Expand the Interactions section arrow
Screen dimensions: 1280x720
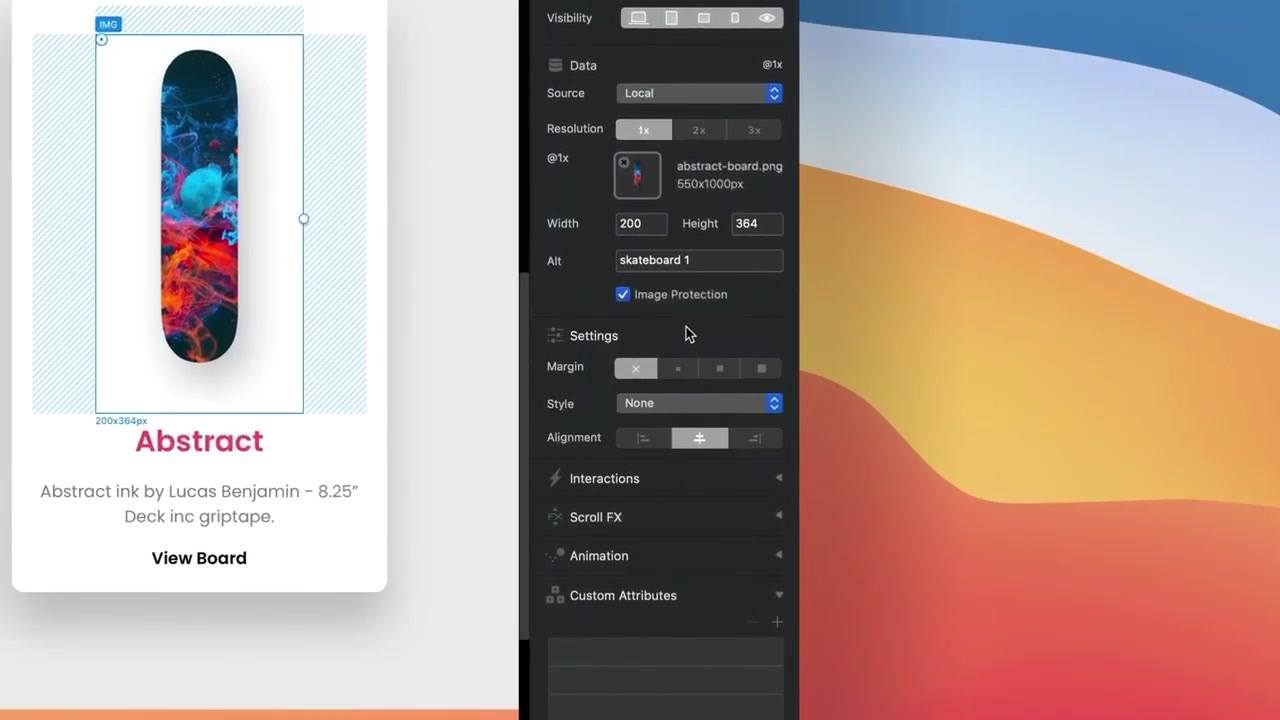[x=779, y=478]
